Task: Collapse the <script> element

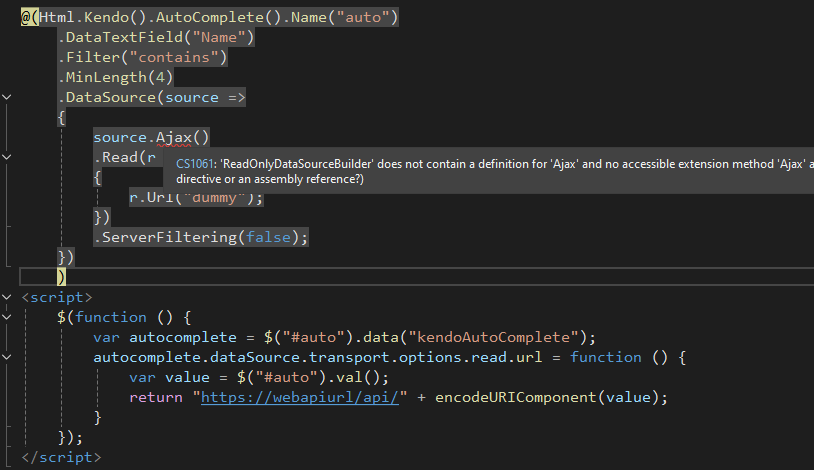Action: coord(8,297)
